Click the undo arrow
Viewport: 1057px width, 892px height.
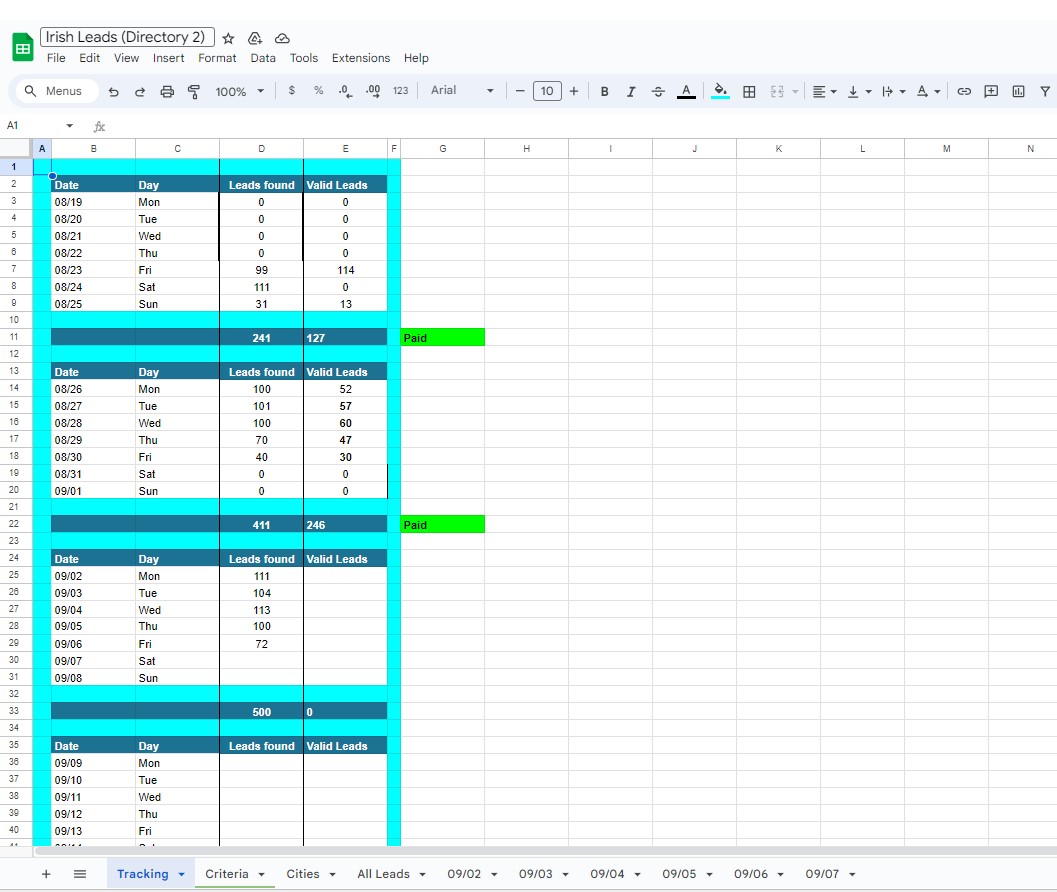click(x=113, y=92)
